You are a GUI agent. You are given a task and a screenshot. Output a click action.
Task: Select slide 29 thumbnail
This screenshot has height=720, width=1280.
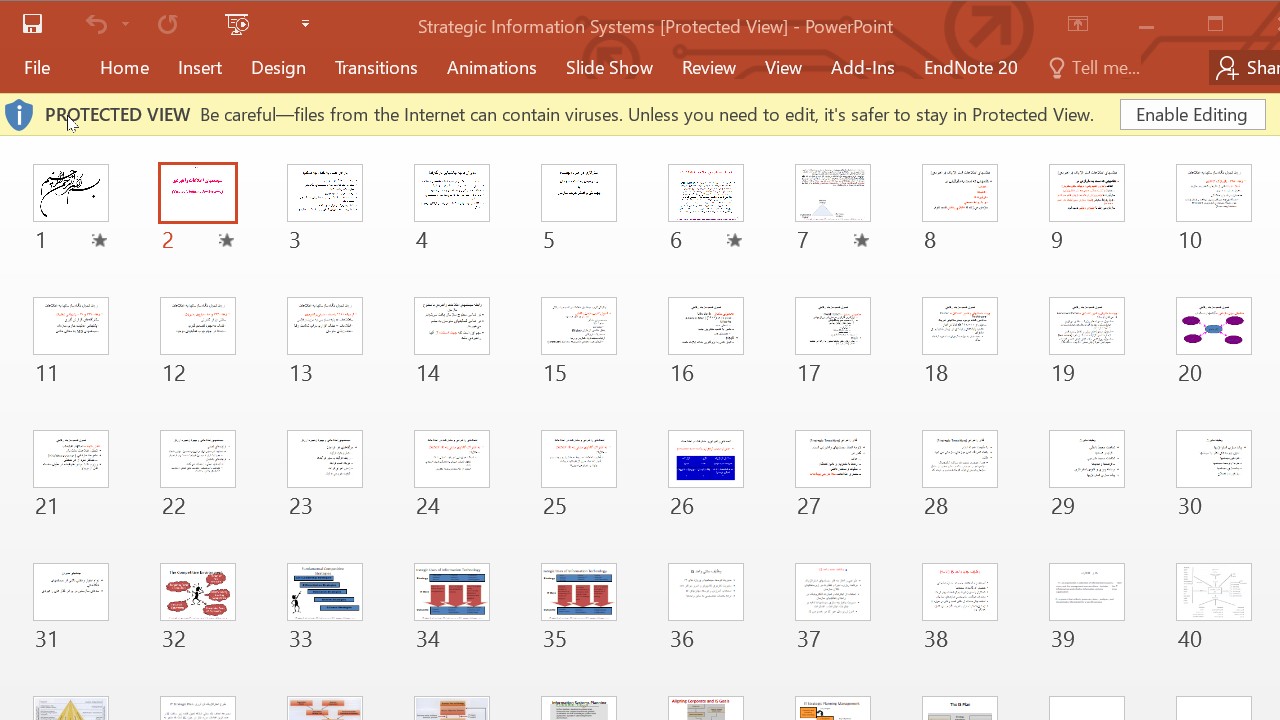point(1087,459)
